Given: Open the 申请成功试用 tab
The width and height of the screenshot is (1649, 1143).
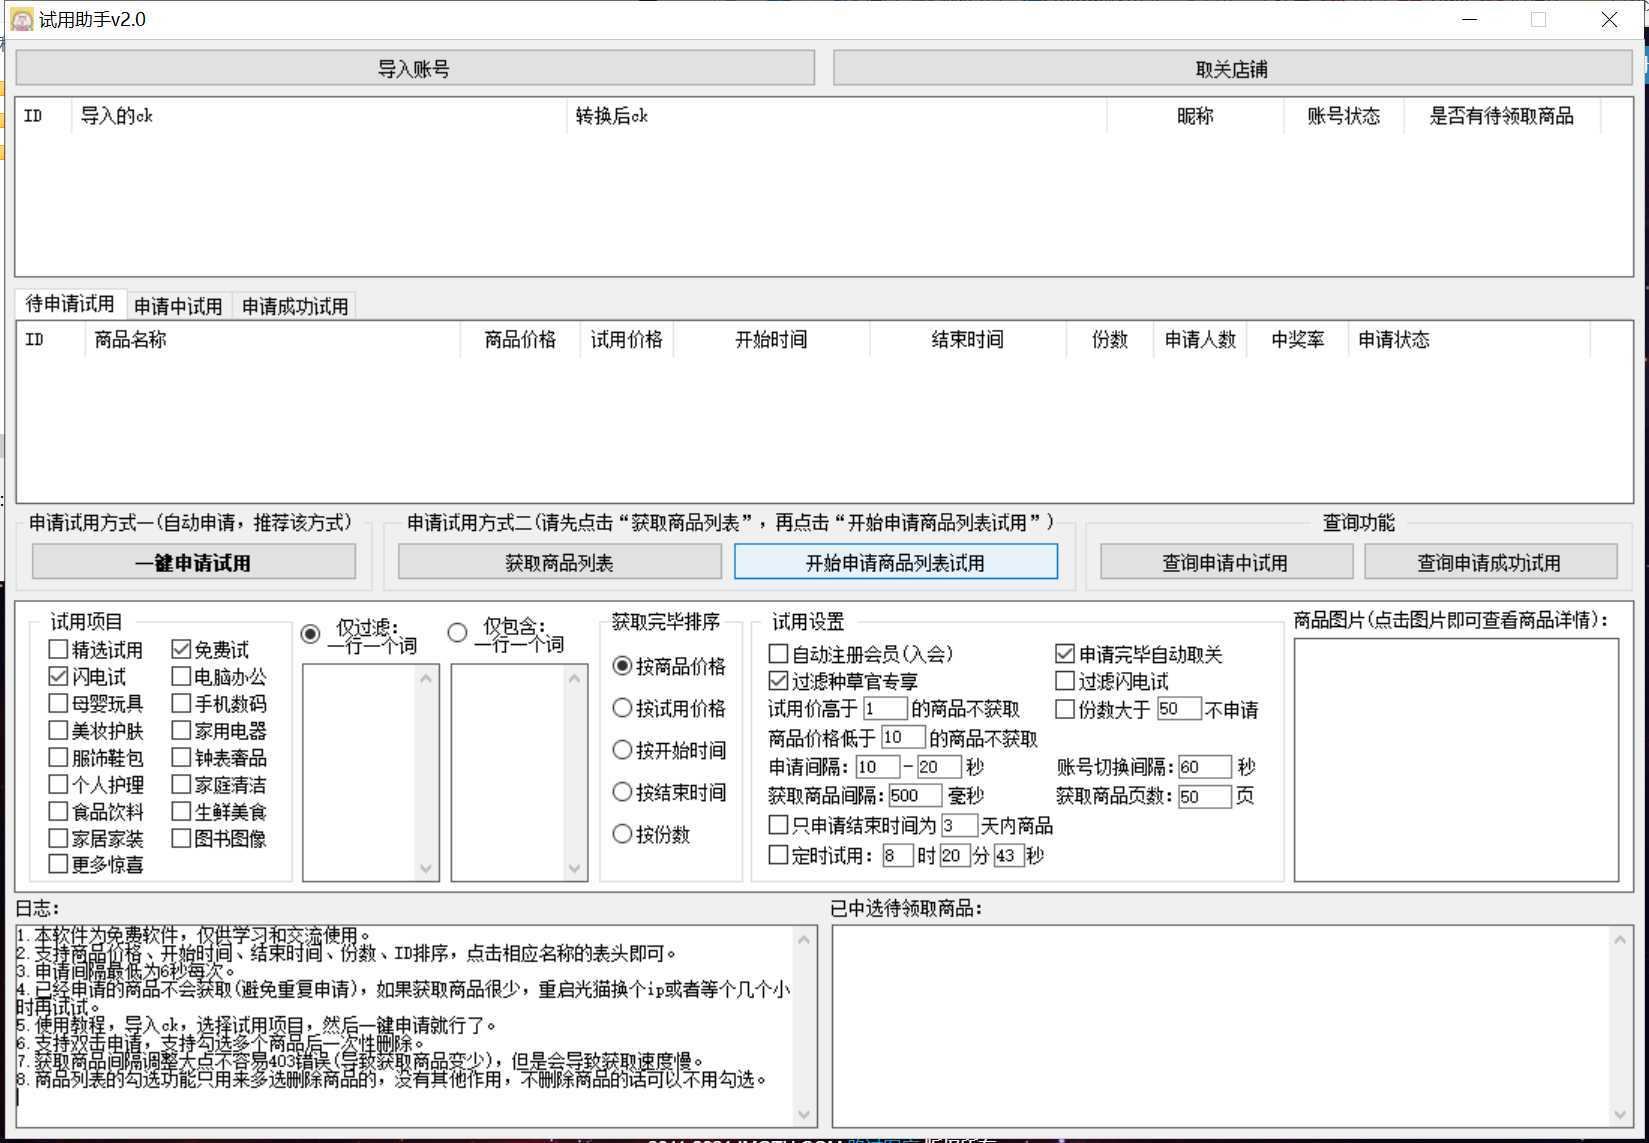Looking at the screenshot, I should [x=293, y=305].
